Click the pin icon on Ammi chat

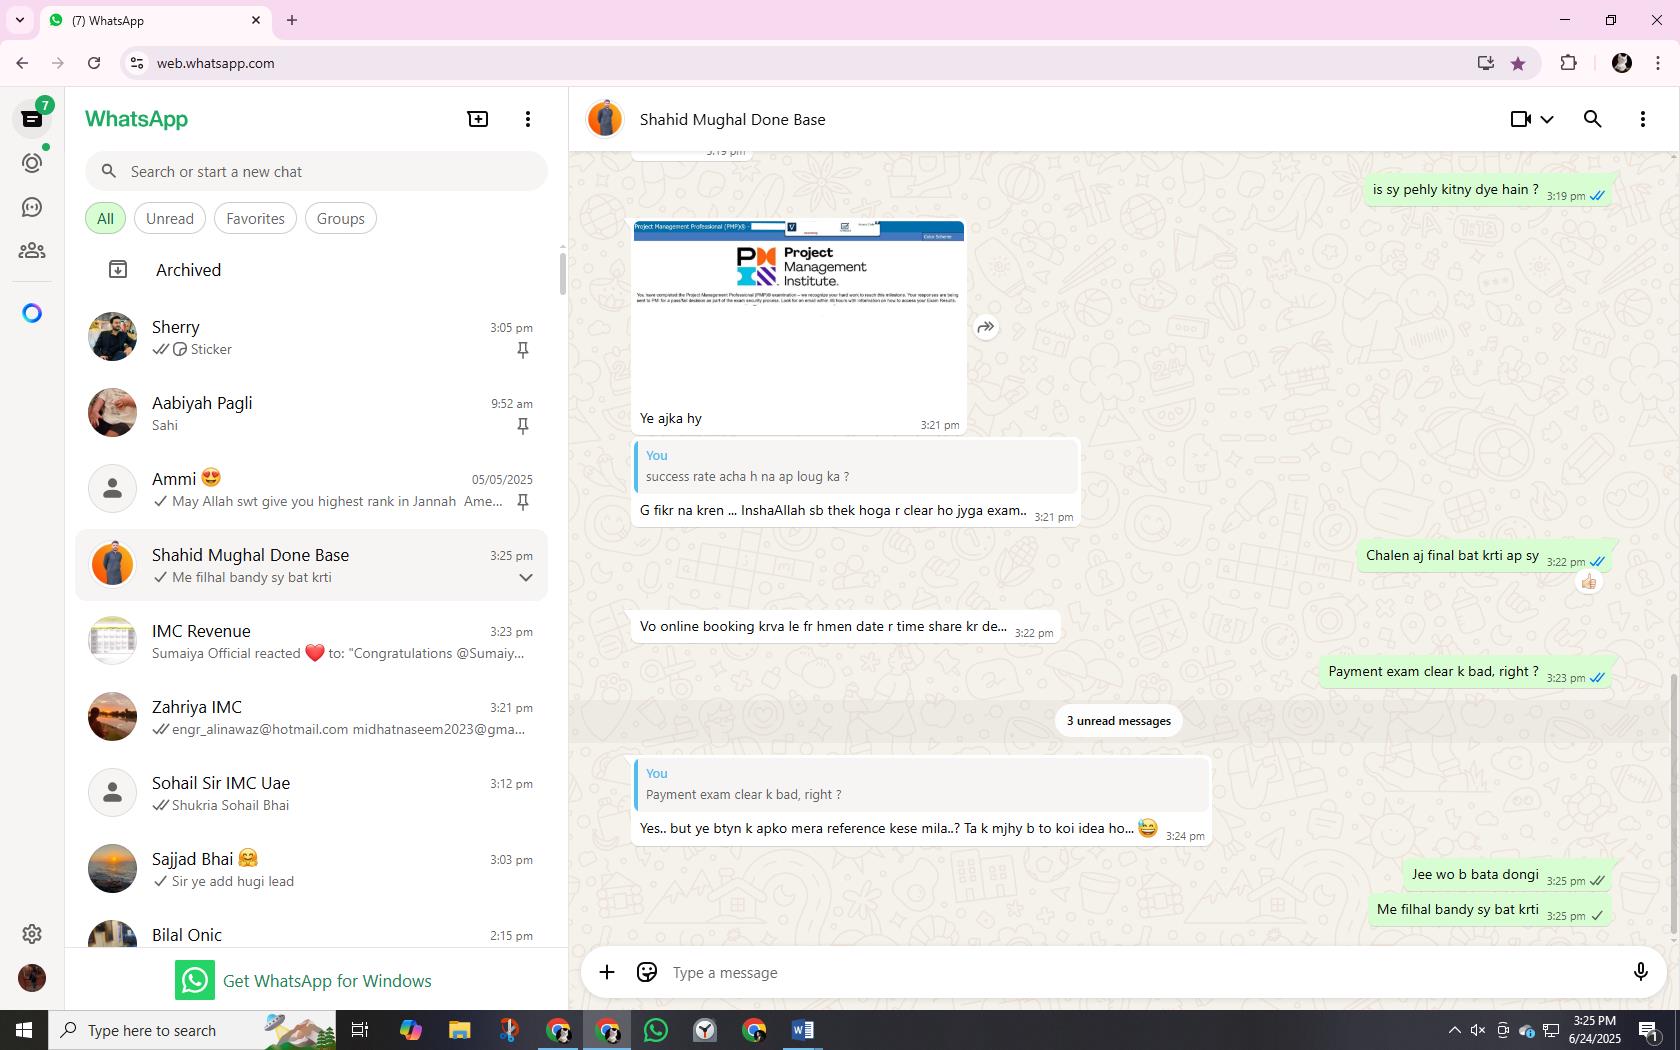point(522,502)
